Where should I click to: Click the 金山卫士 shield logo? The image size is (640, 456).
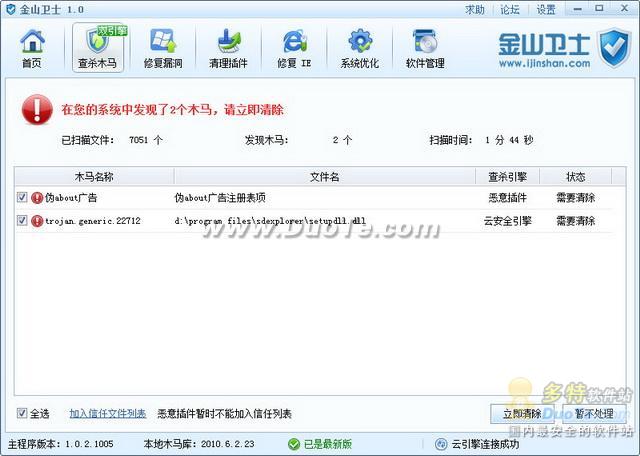[x=614, y=47]
